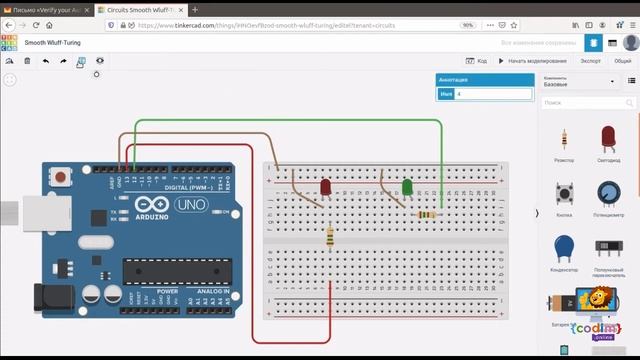Click the project name Smooth Wluff-Turing

[53, 43]
